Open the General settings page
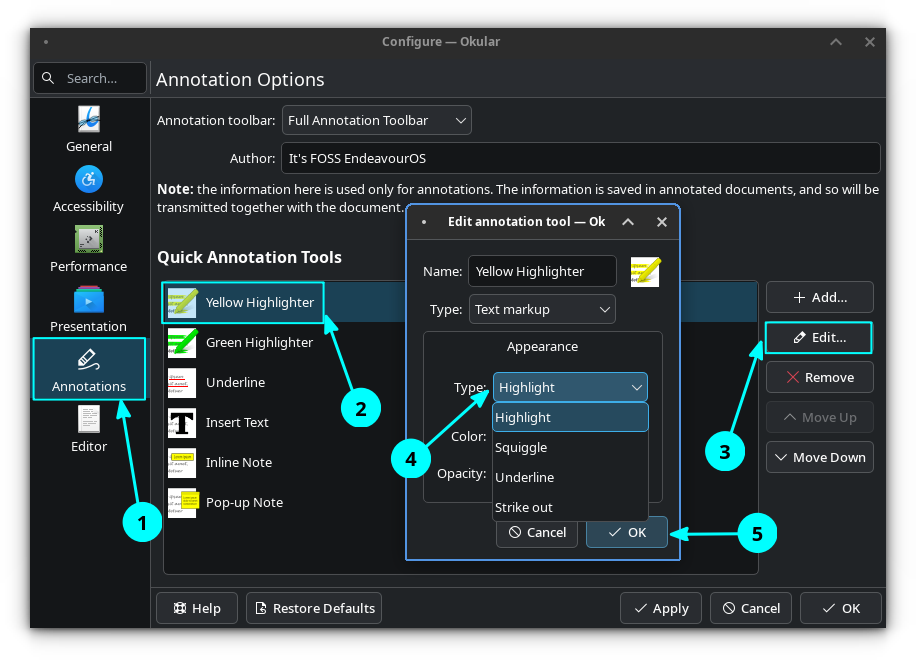 (x=89, y=129)
